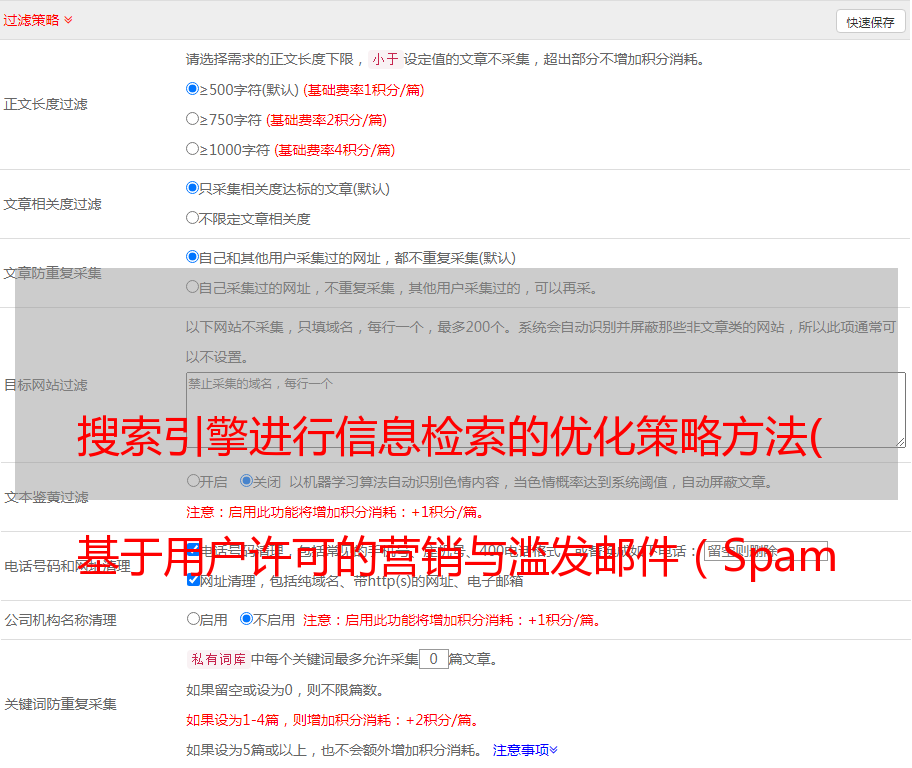Toggle the 网址清理 checkbox
Screen dimensions: 912x768
point(193,580)
